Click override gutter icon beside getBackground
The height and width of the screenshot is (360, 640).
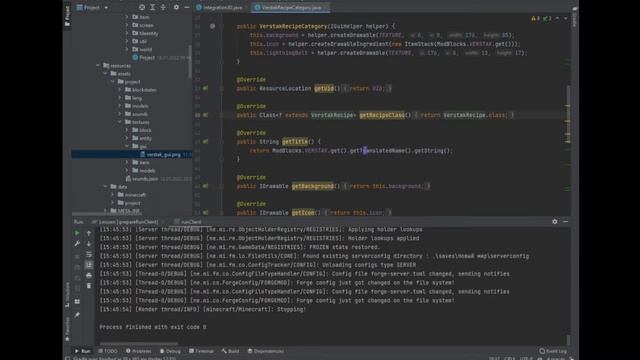click(206, 186)
